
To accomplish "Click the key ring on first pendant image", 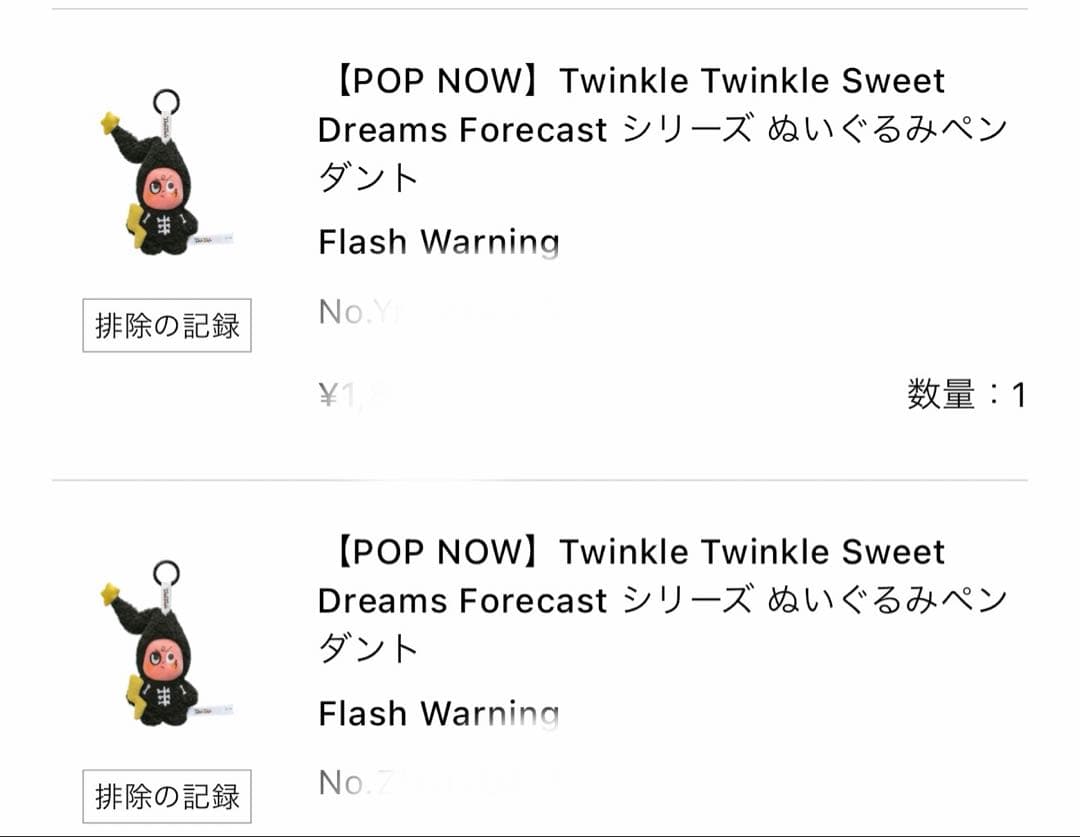I will pos(165,102).
